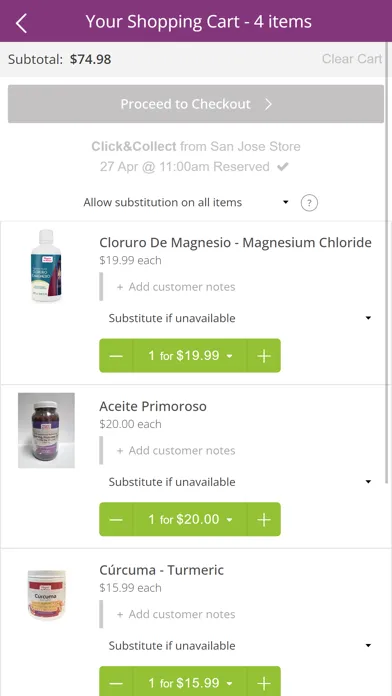
Task: Open Allow substitution on all items dropdown
Action: coord(186,202)
